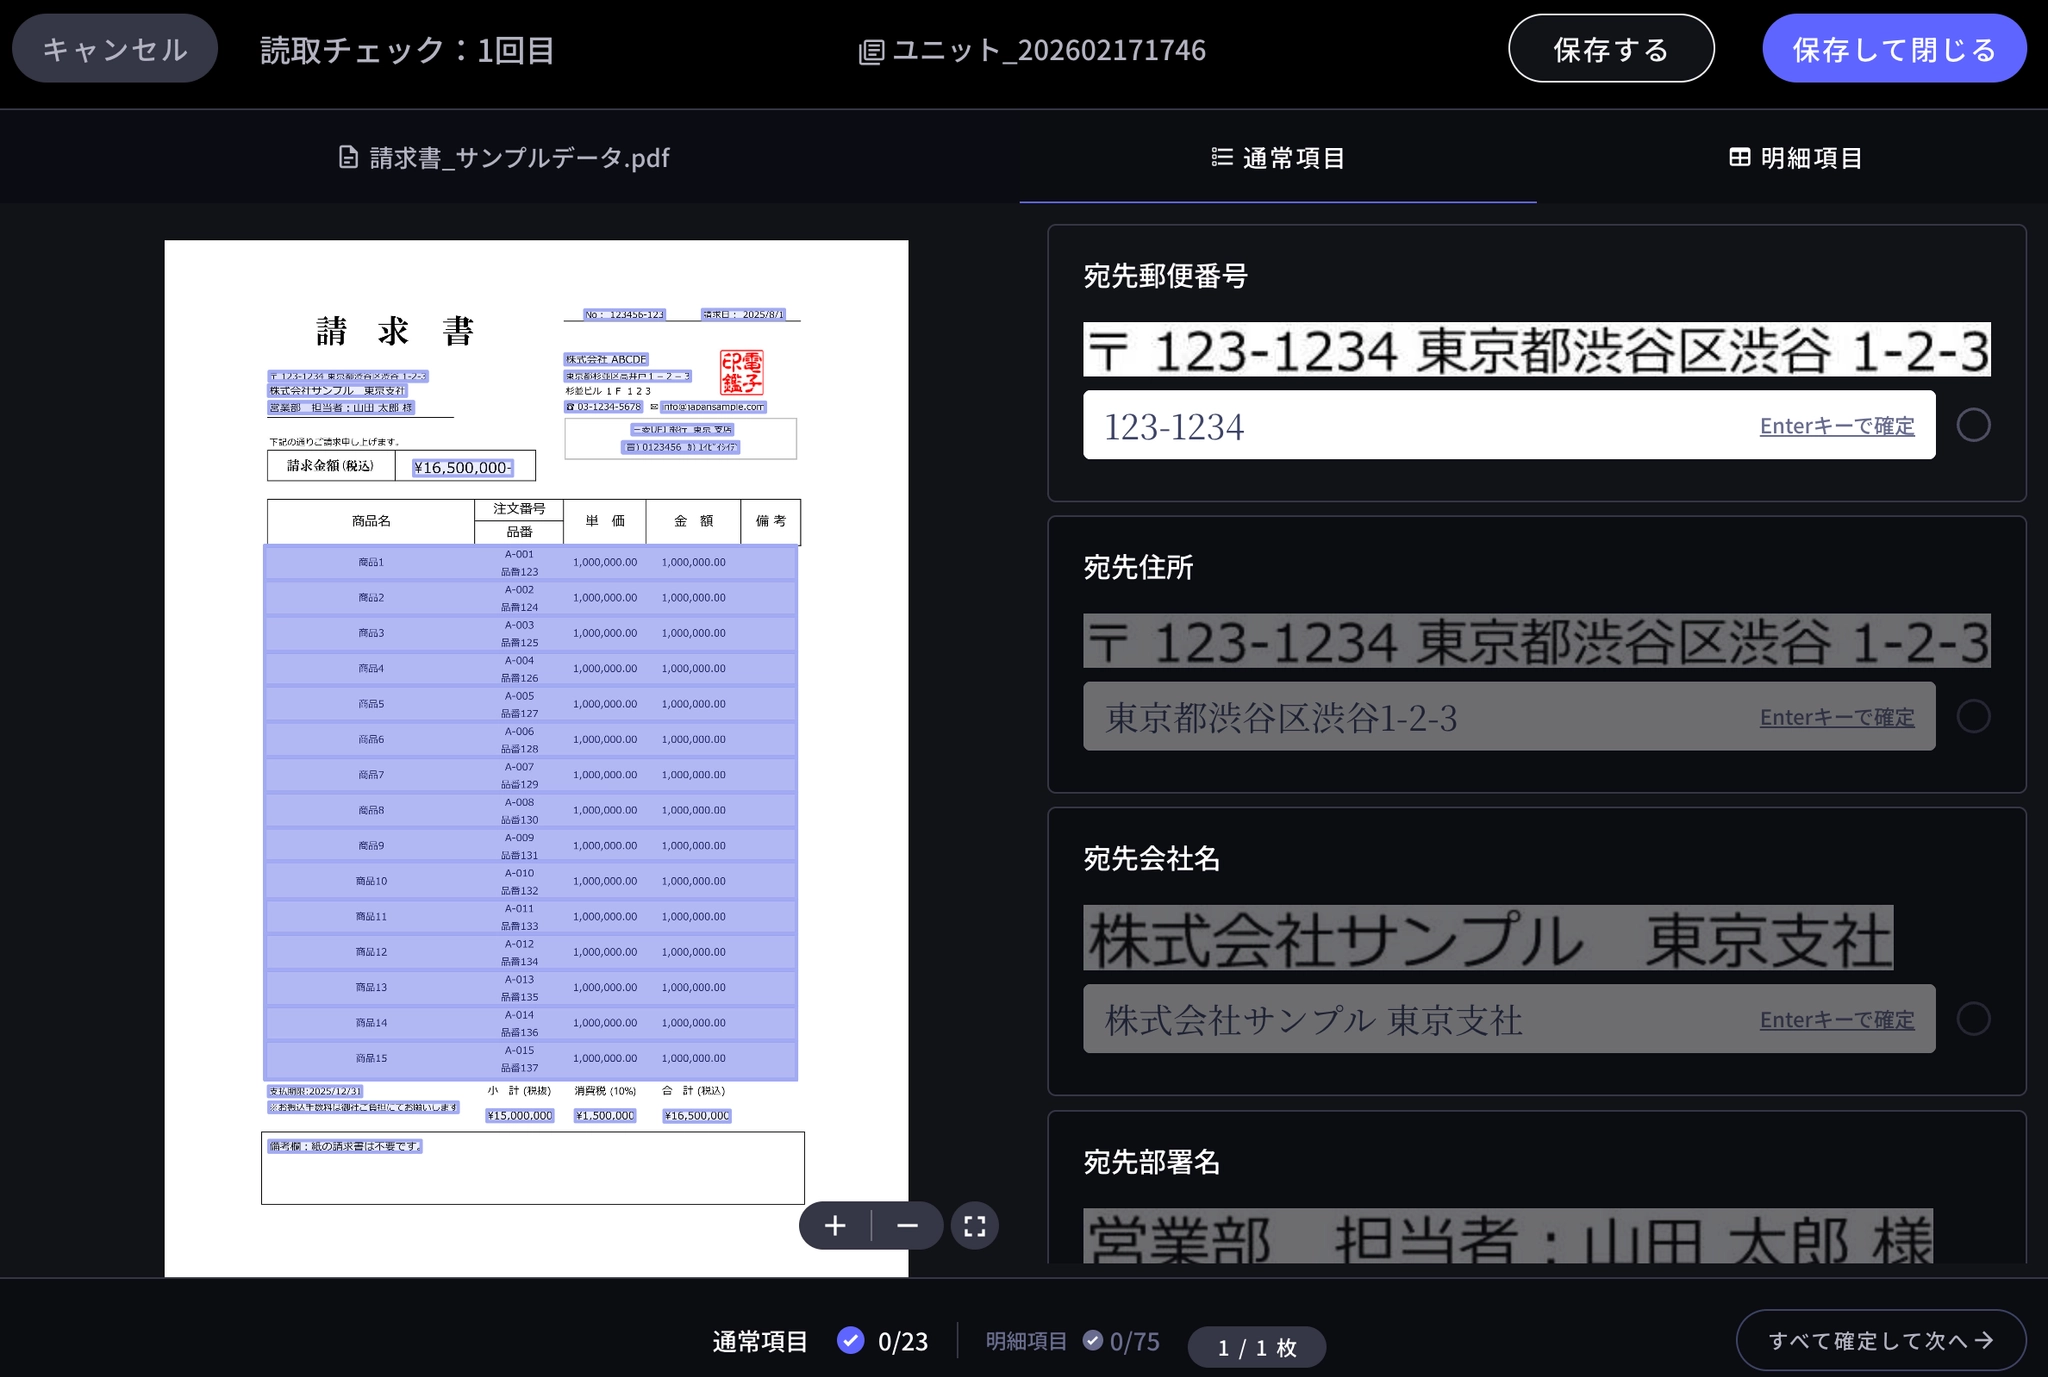Click the ¥15,000,000 subtotal in document
The image size is (2048, 1377).
pos(519,1115)
